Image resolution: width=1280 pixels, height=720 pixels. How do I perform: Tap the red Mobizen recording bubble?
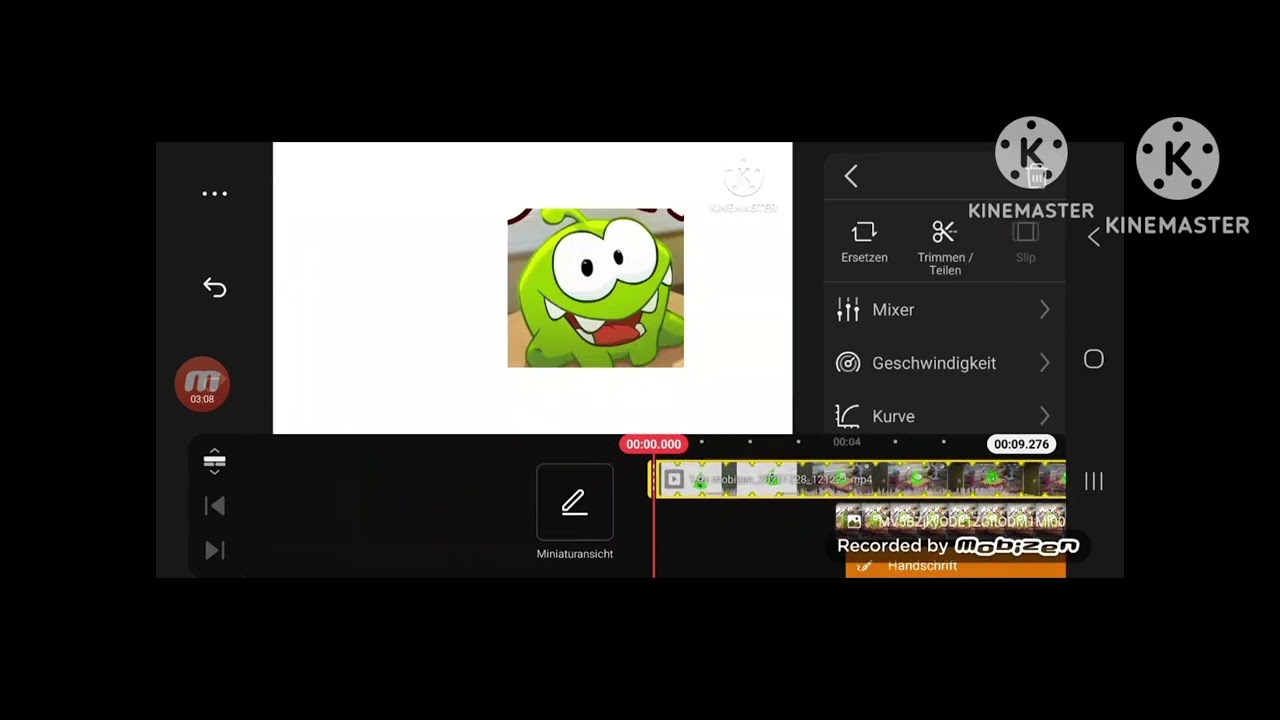tap(202, 384)
